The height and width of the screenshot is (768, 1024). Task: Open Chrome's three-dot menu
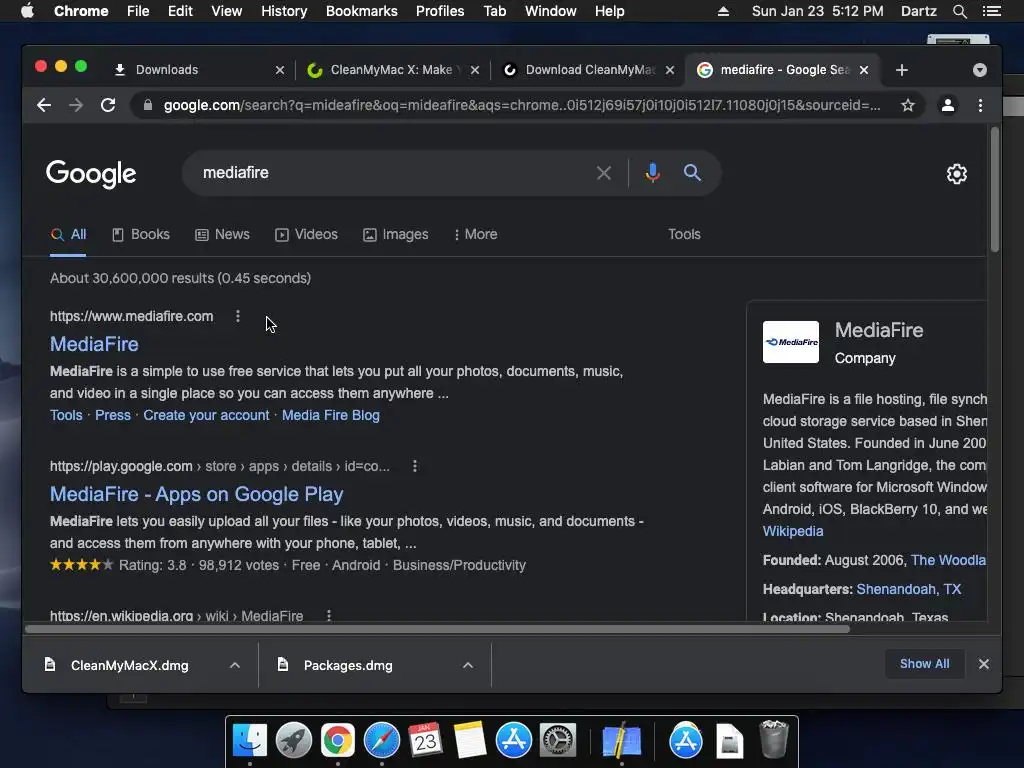[980, 105]
